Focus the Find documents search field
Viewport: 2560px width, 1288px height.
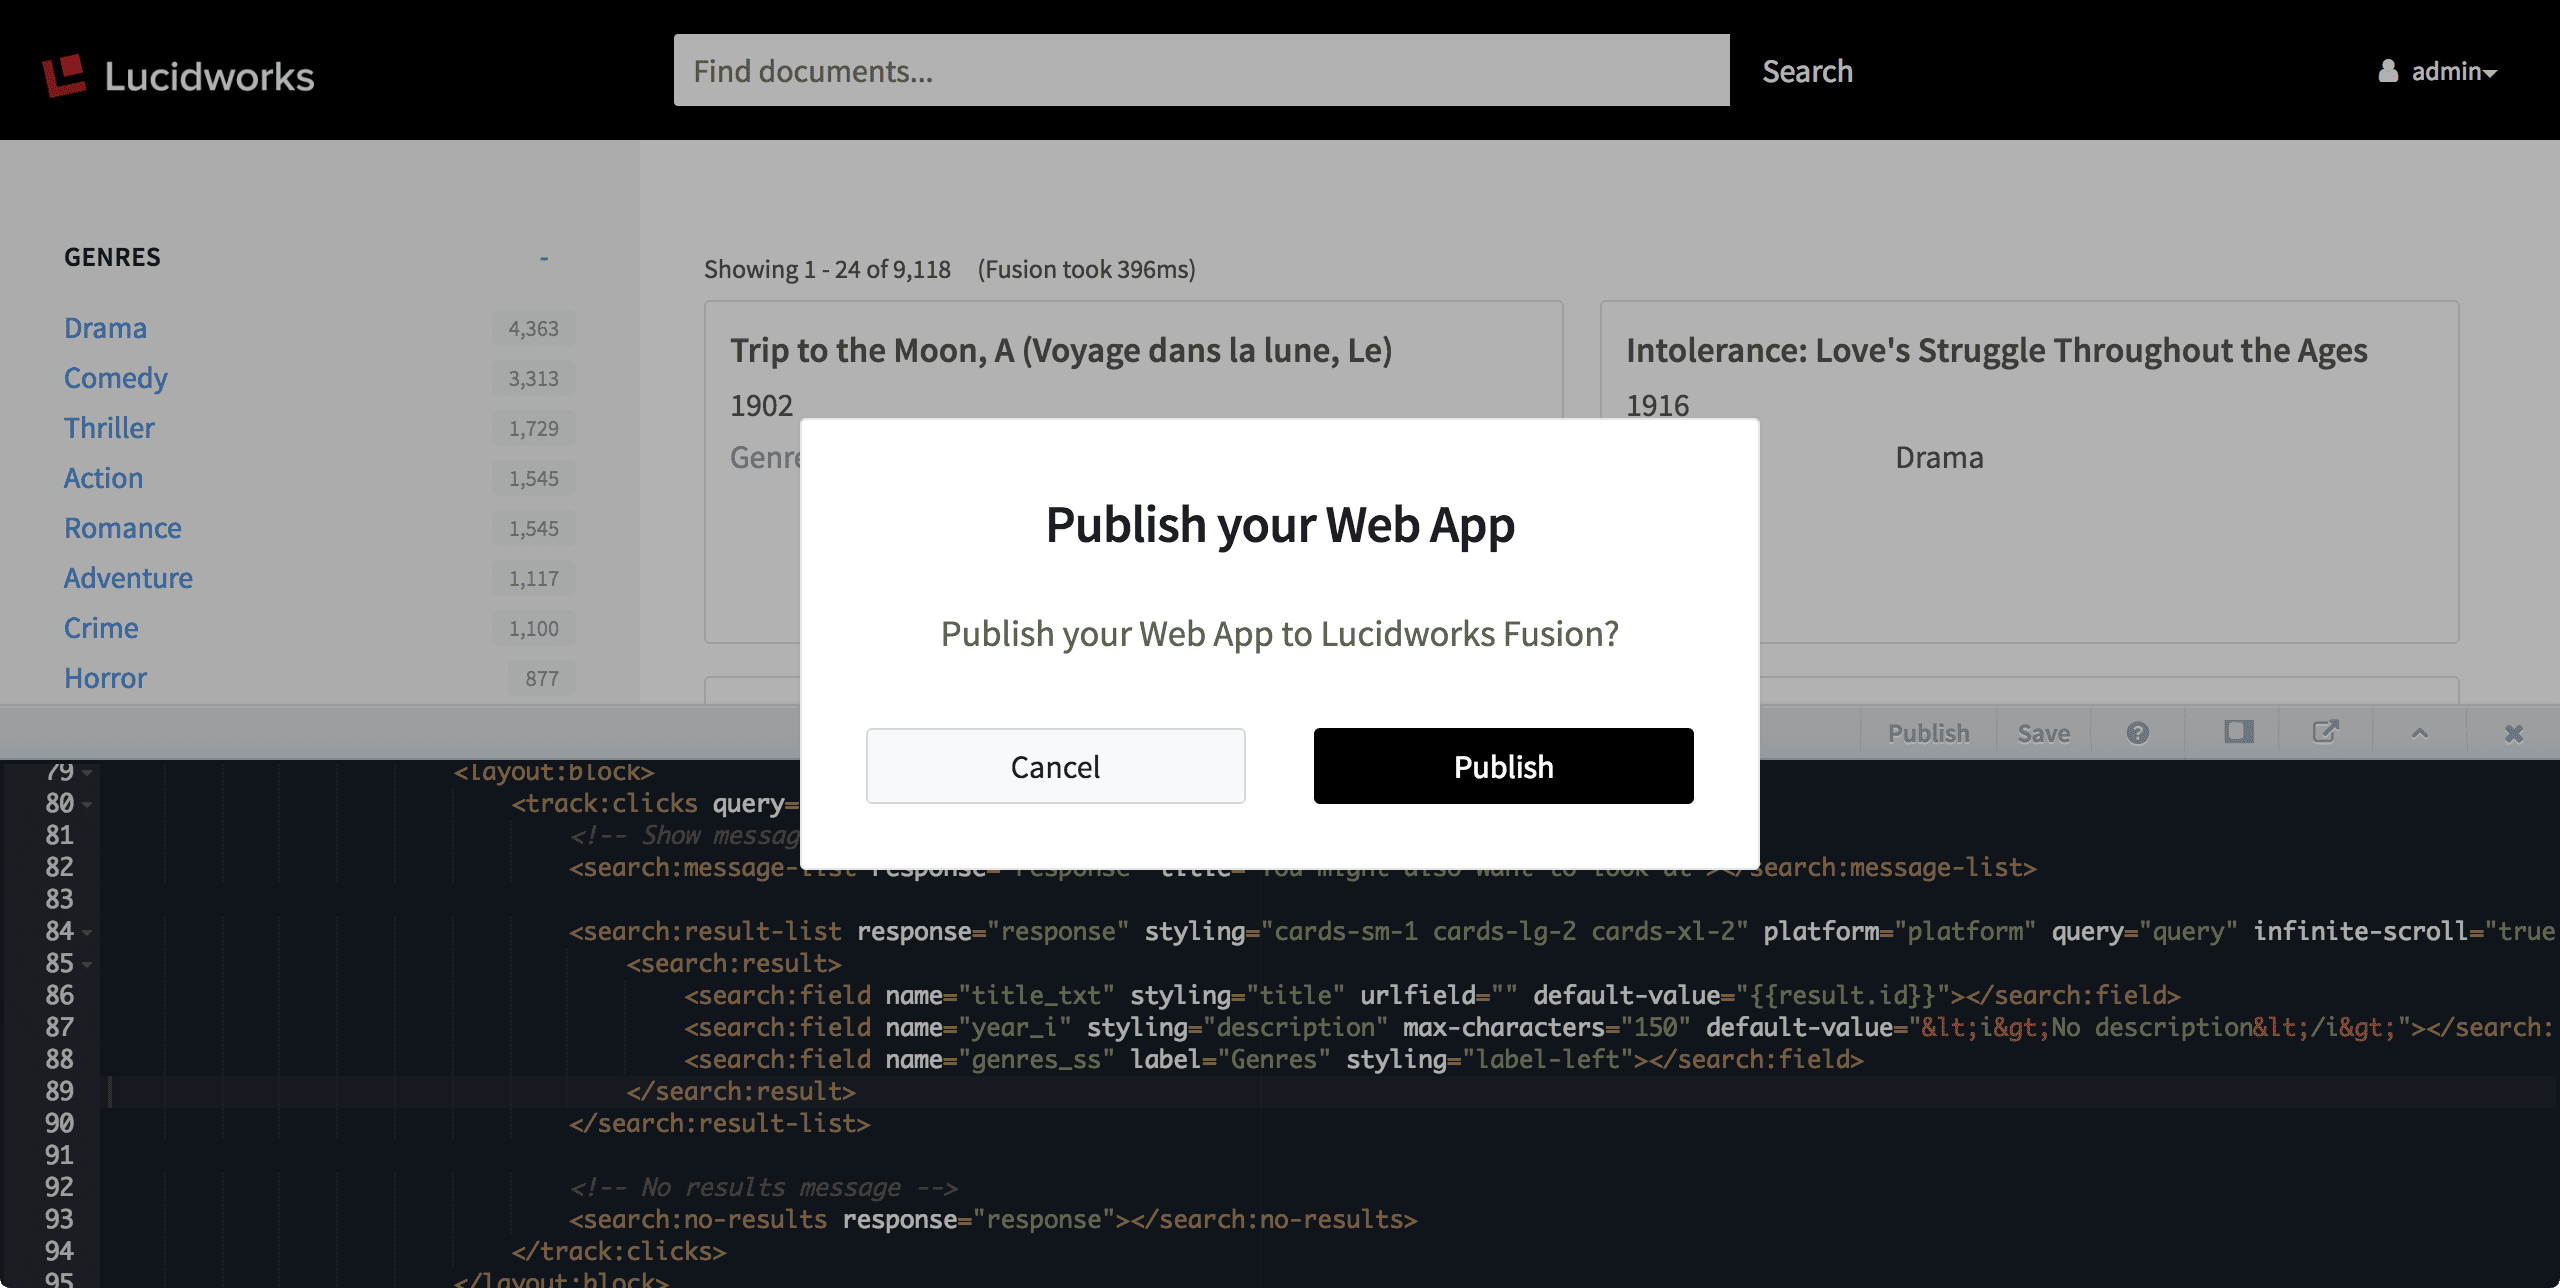1201,70
